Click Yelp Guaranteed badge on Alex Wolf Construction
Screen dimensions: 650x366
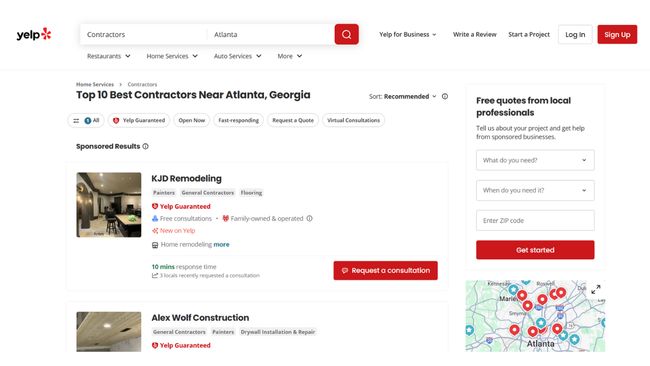[181, 345]
